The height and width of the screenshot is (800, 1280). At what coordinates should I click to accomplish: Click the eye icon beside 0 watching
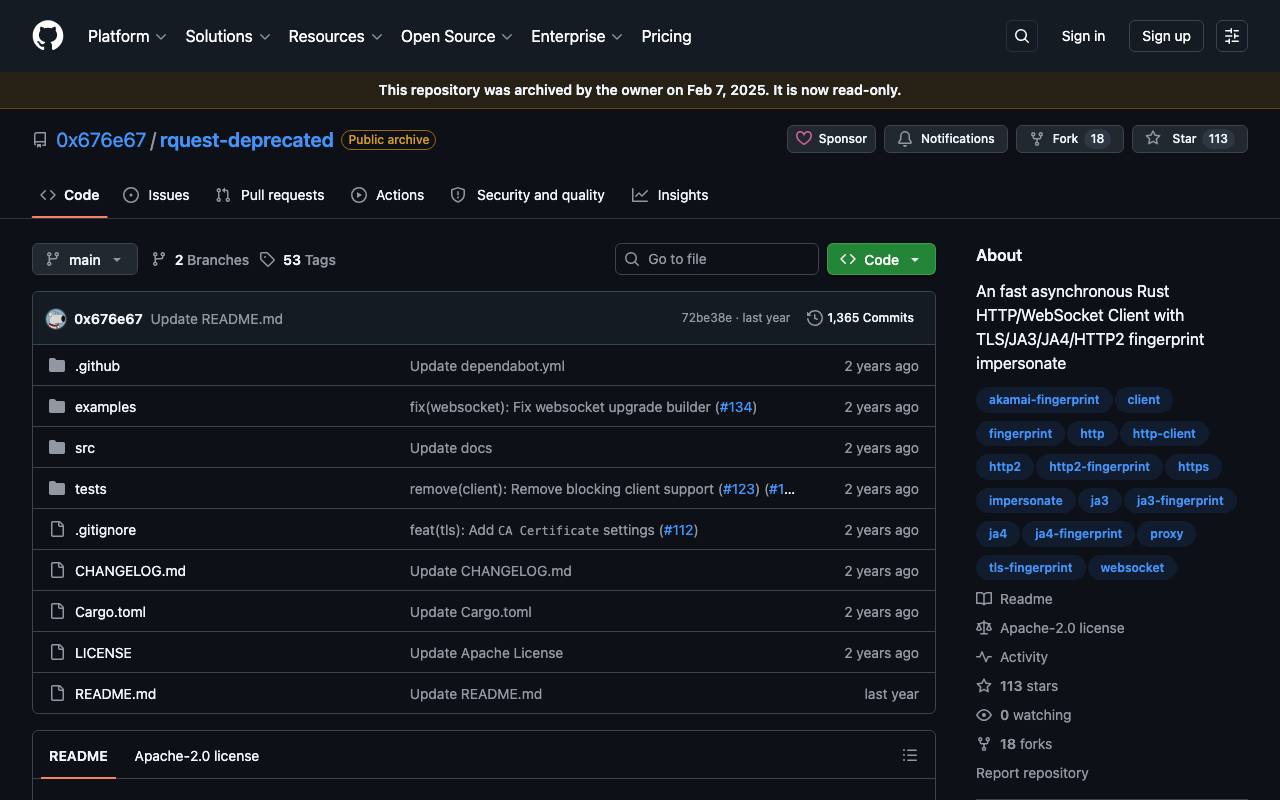pyautogui.click(x=984, y=715)
